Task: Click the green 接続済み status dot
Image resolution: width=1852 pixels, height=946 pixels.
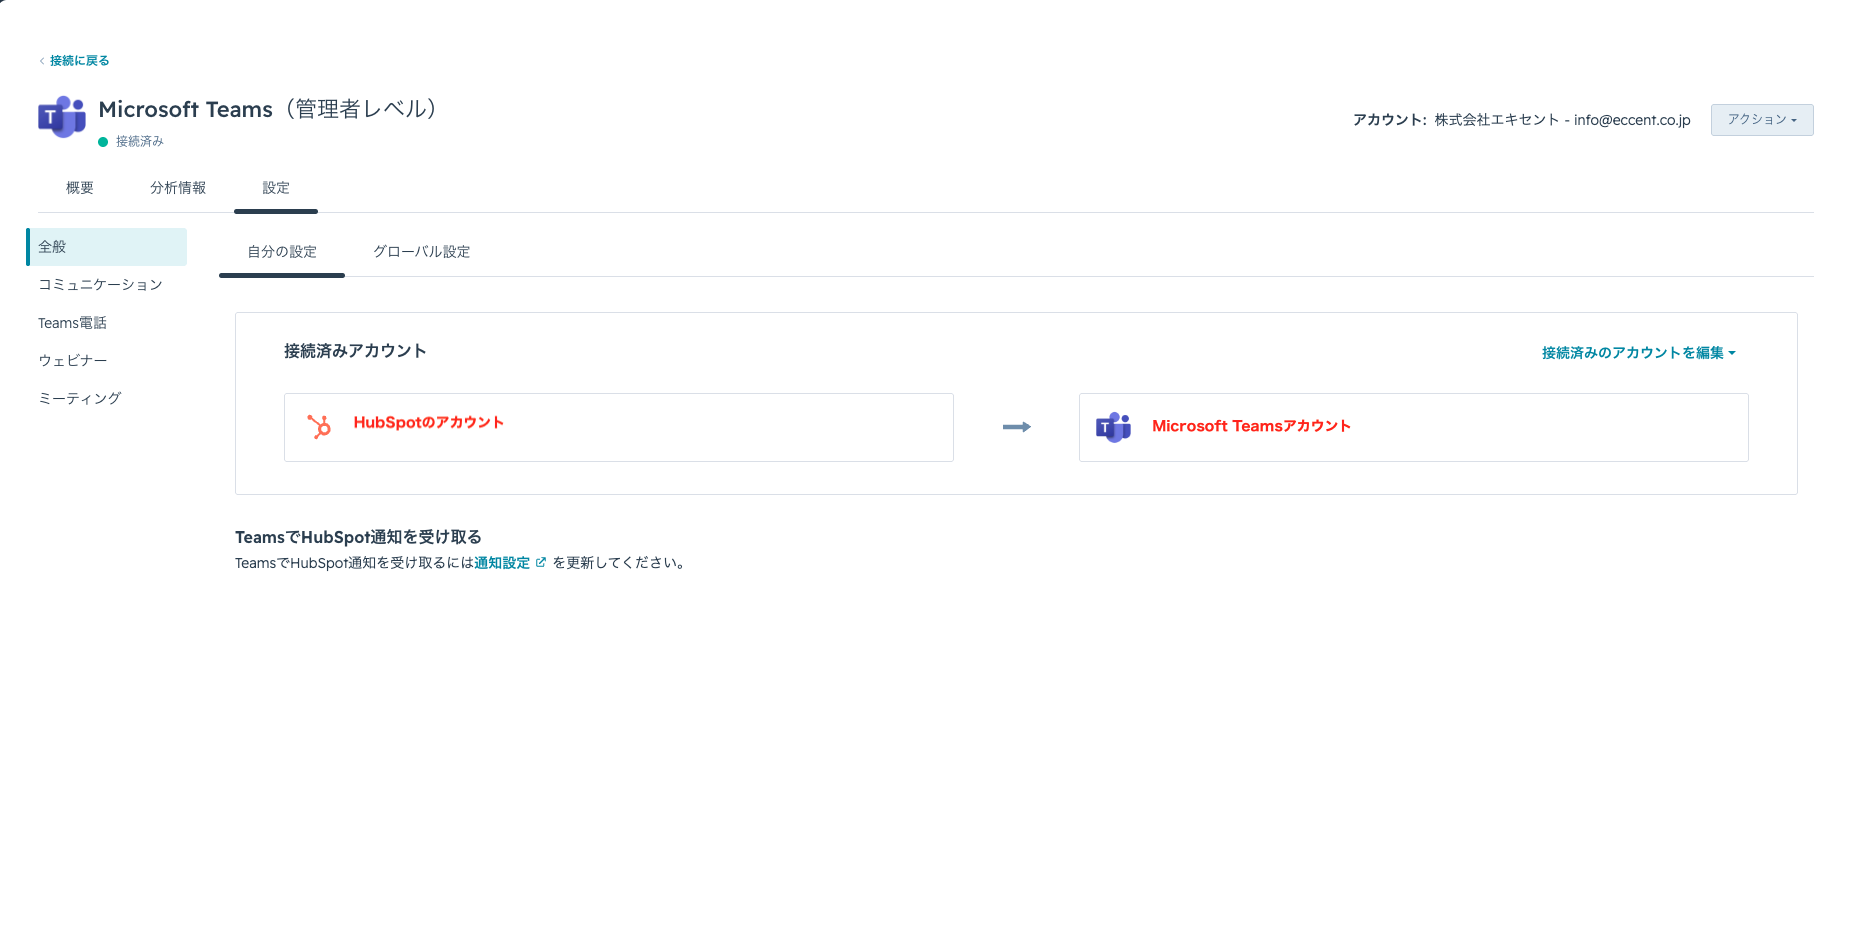Action: (103, 142)
